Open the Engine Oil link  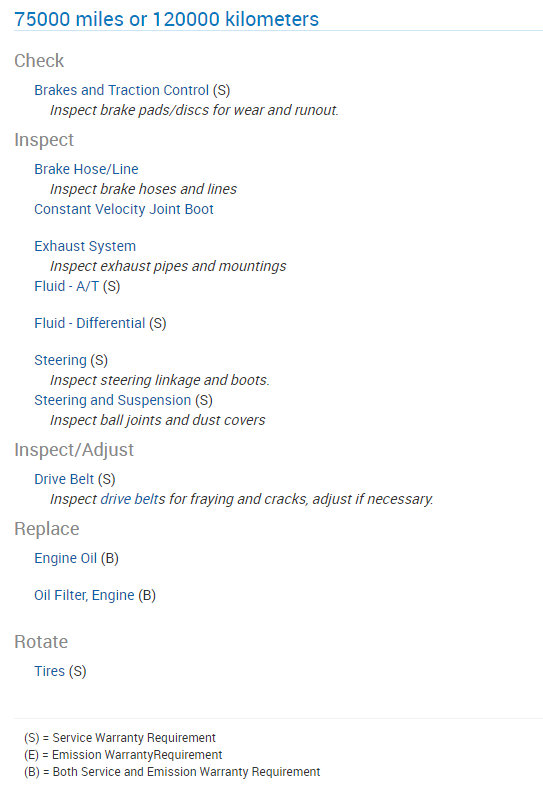point(66,558)
